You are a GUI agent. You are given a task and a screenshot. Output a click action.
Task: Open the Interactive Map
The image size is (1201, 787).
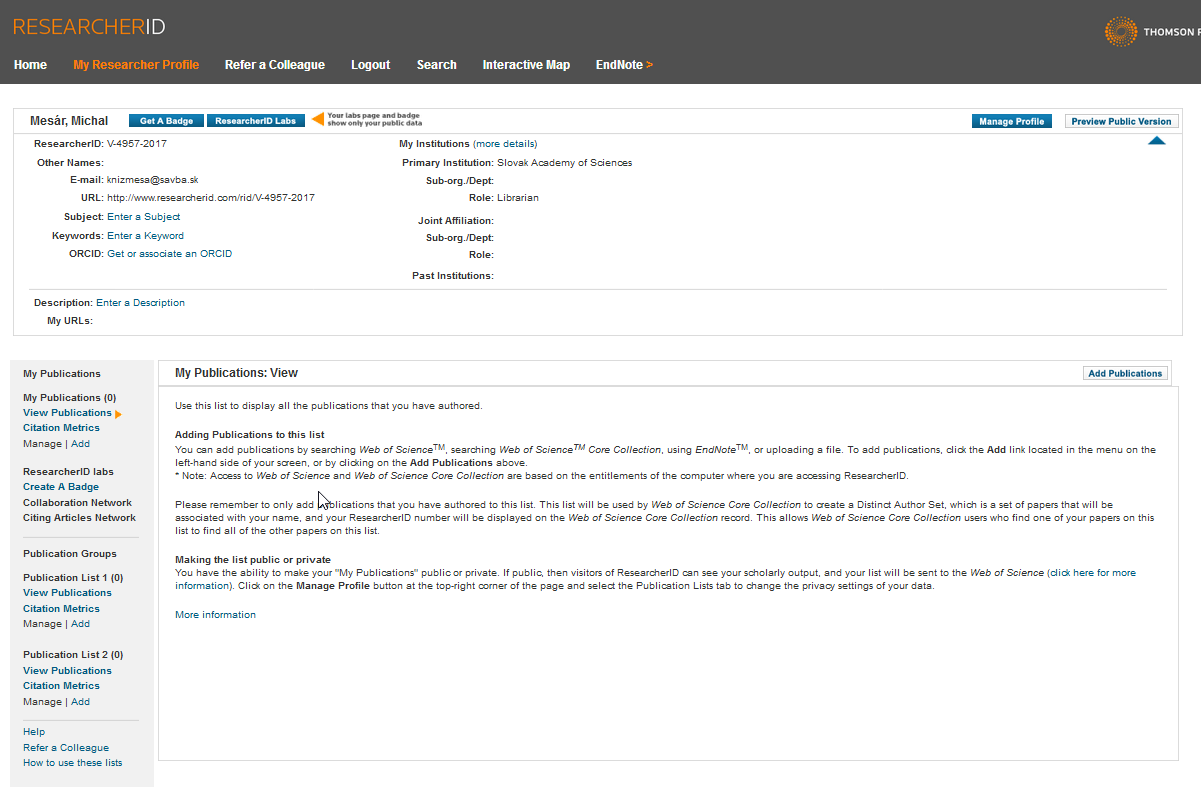click(526, 65)
